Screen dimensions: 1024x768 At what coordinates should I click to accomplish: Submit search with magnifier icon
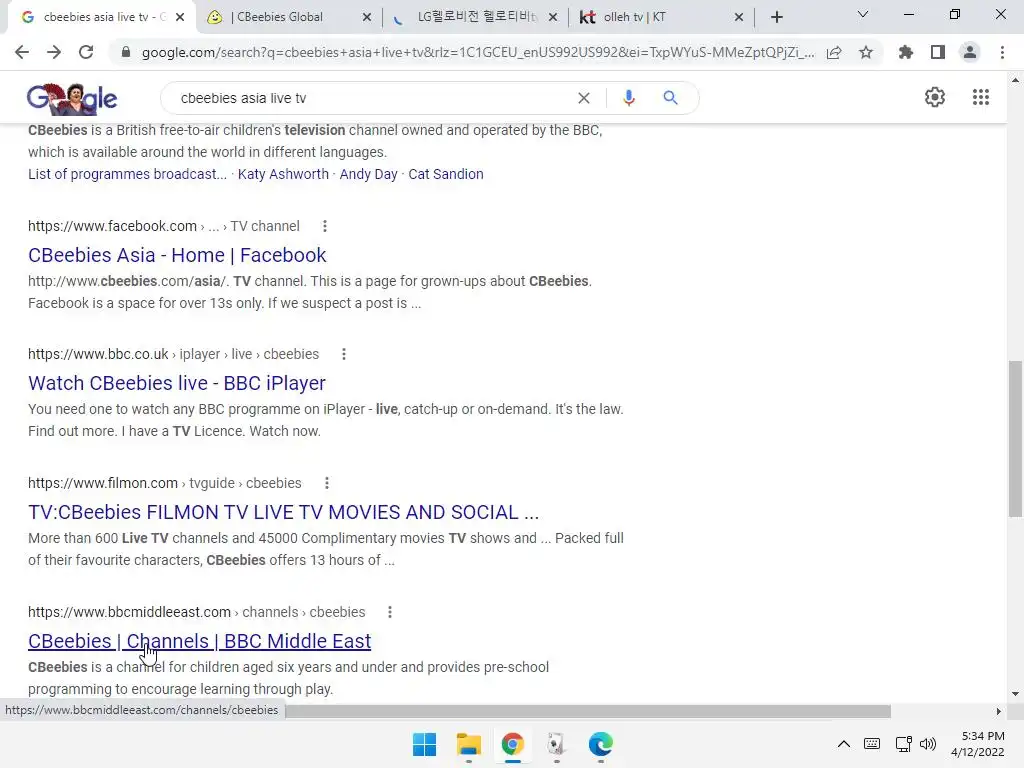[x=670, y=98]
